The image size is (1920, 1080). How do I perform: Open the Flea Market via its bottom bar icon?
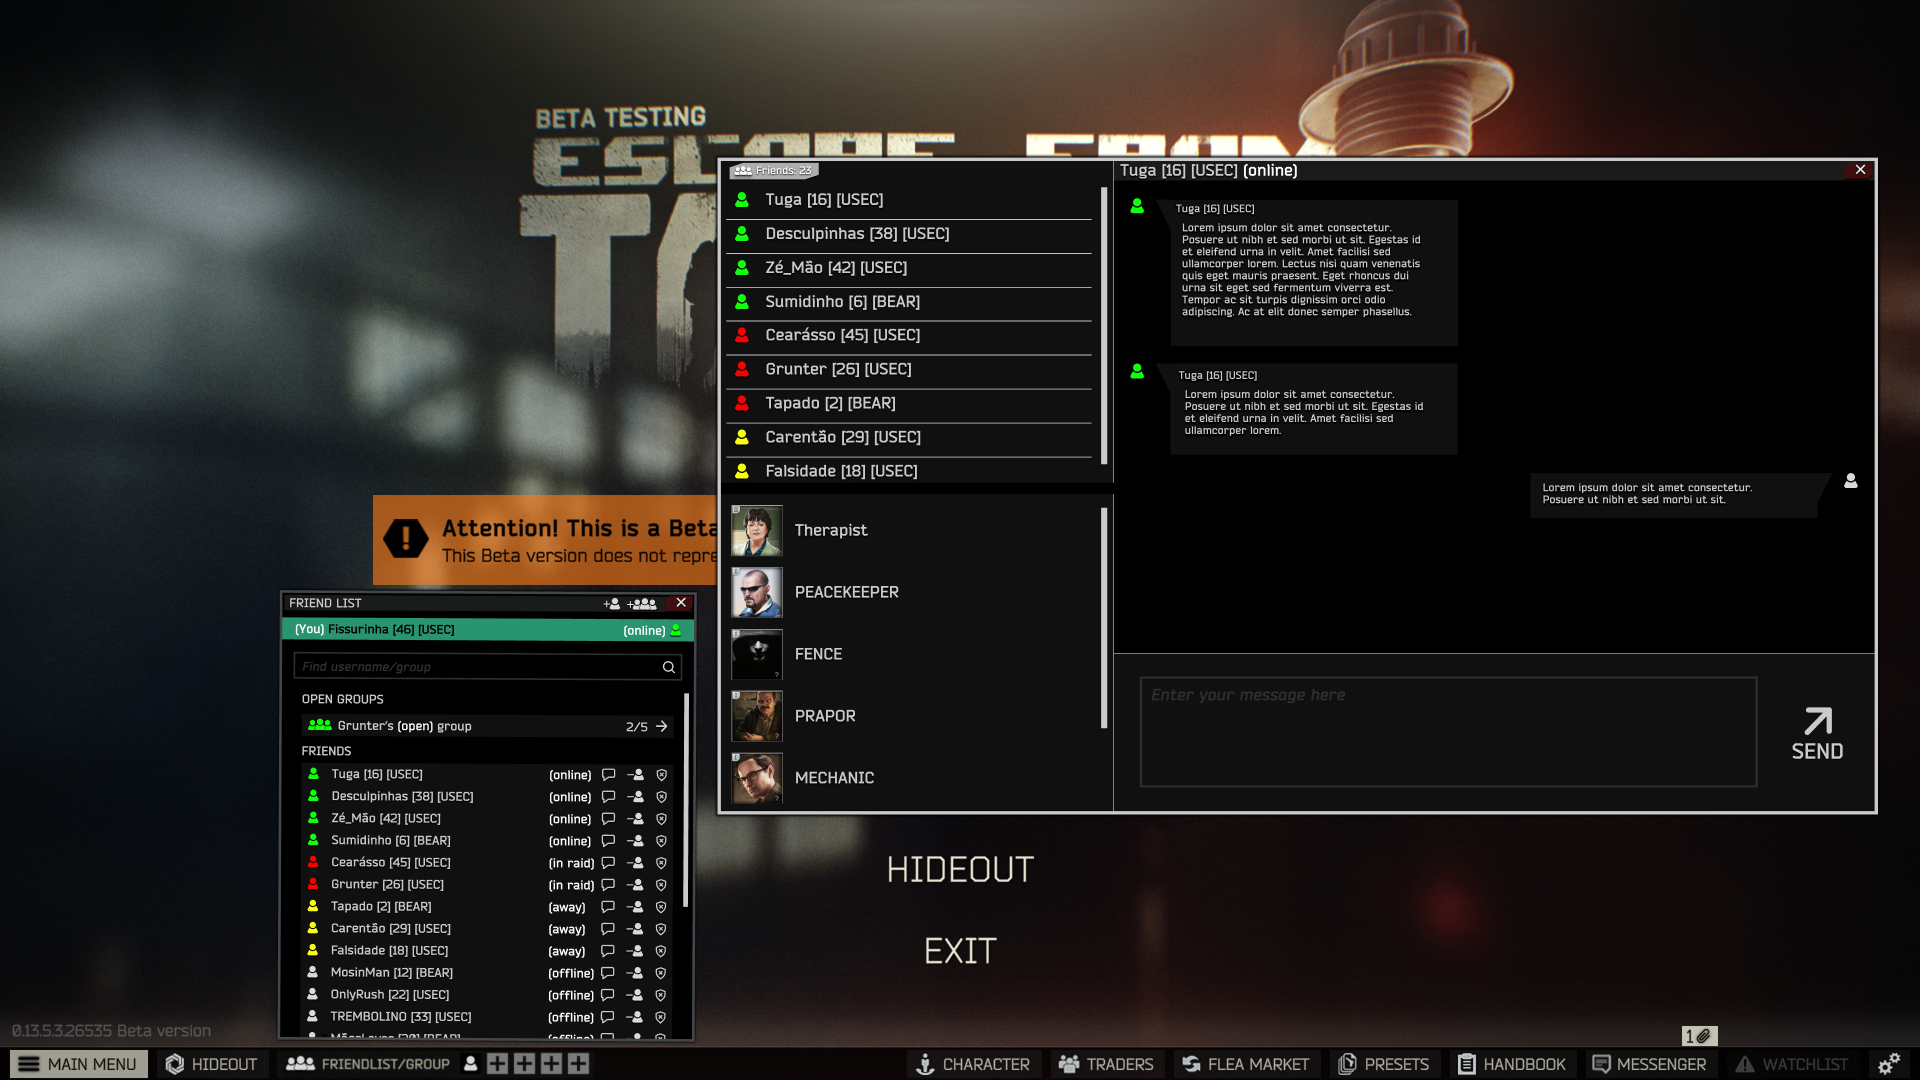[1190, 1064]
